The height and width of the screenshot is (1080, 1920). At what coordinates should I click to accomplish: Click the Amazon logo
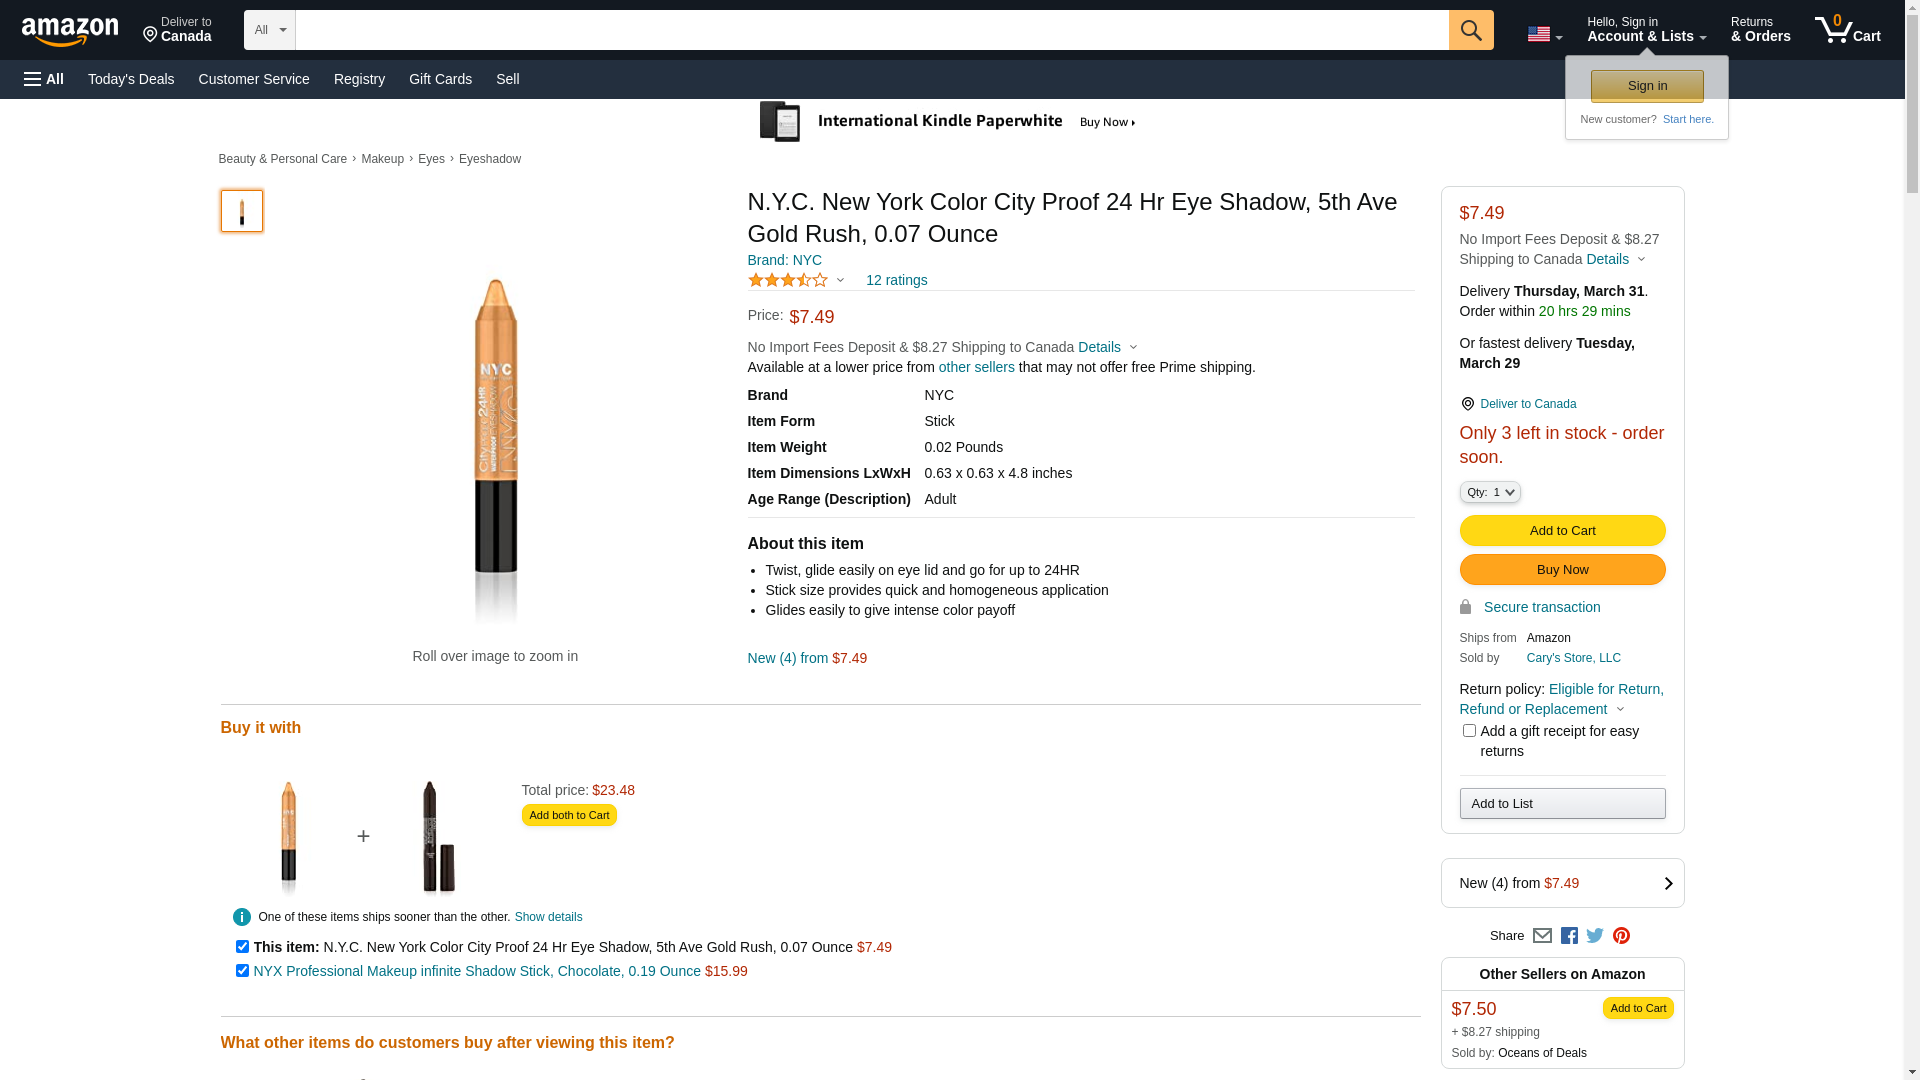point(70,32)
